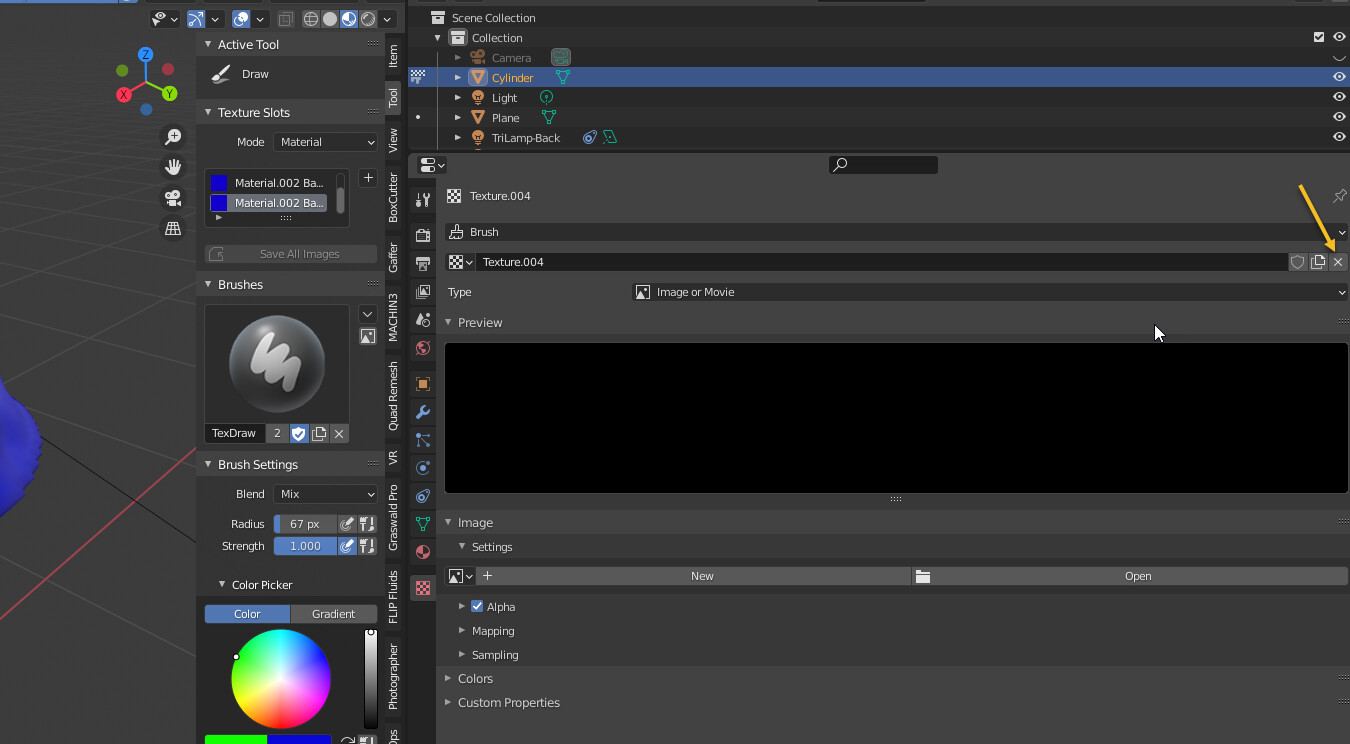Open the World properties tab

(422, 348)
